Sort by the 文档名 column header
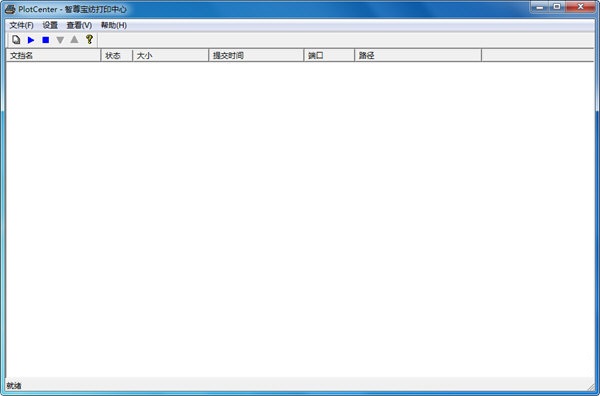The image size is (600, 396). 54,55
